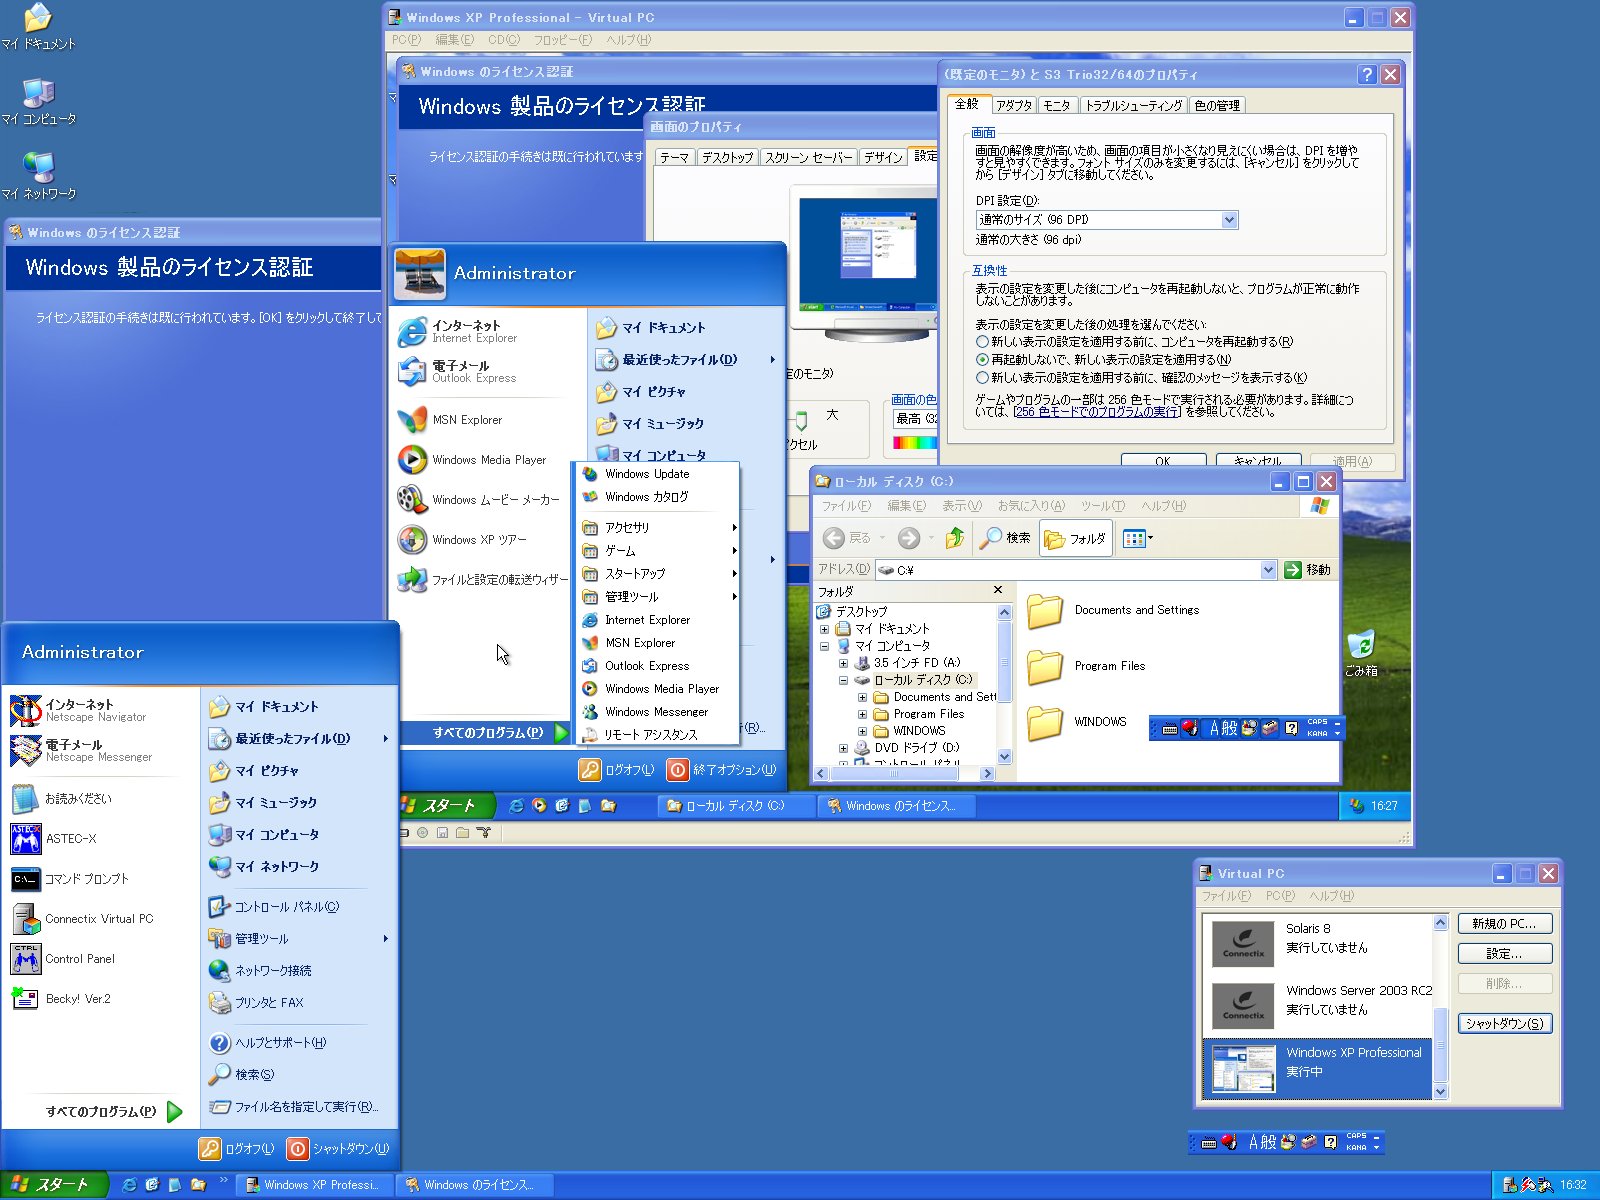Screen dimensions: 1600x1200
Task: Open DPI 設定 dropdown
Action: point(1229,220)
